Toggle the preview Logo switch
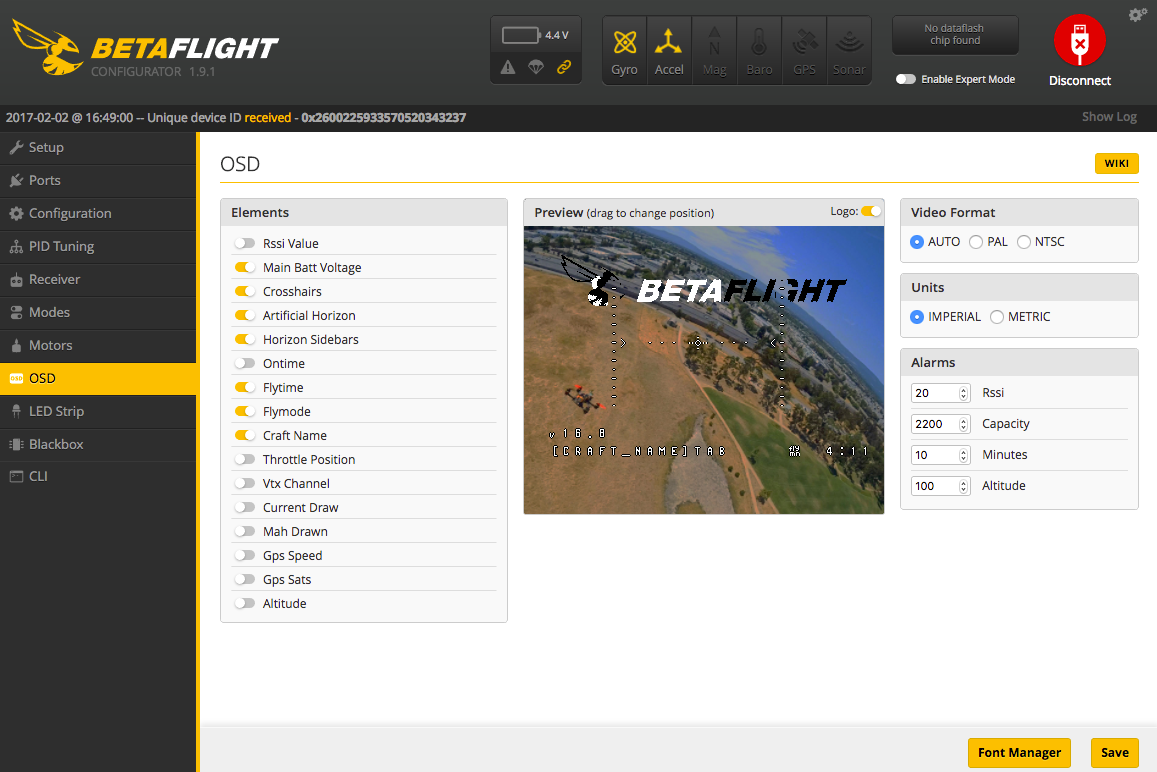The height and width of the screenshot is (772, 1157). 871,211
